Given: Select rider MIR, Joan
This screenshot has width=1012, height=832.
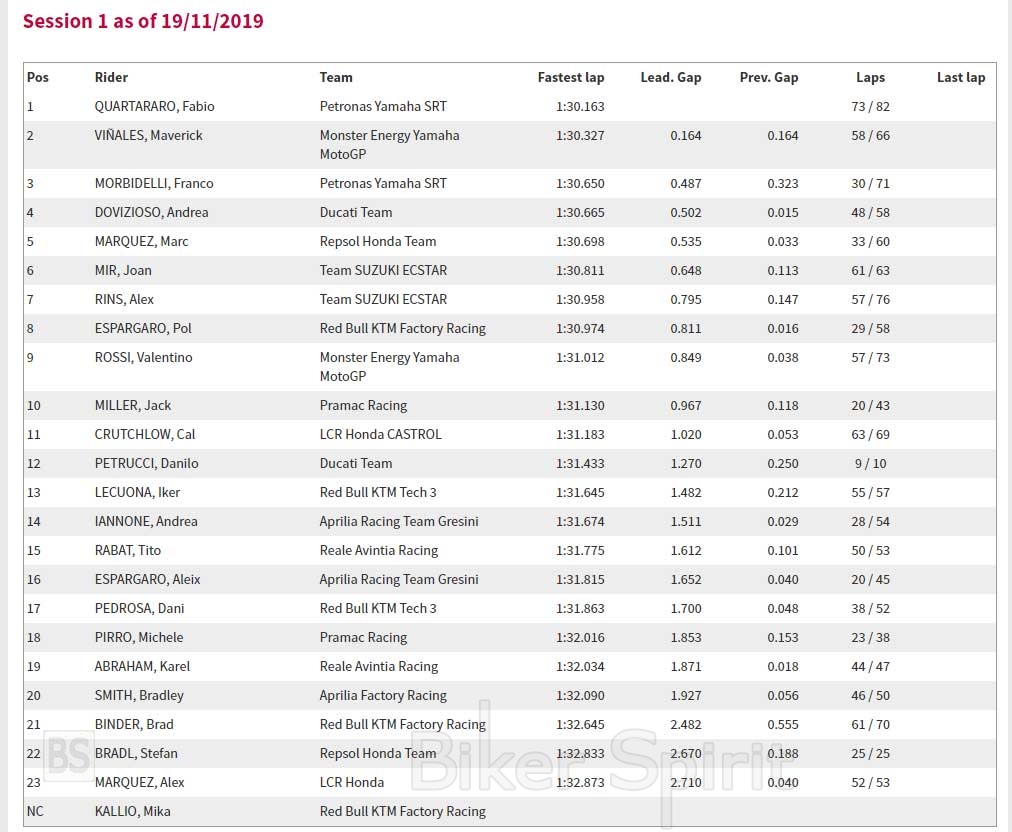Looking at the screenshot, I should [123, 270].
